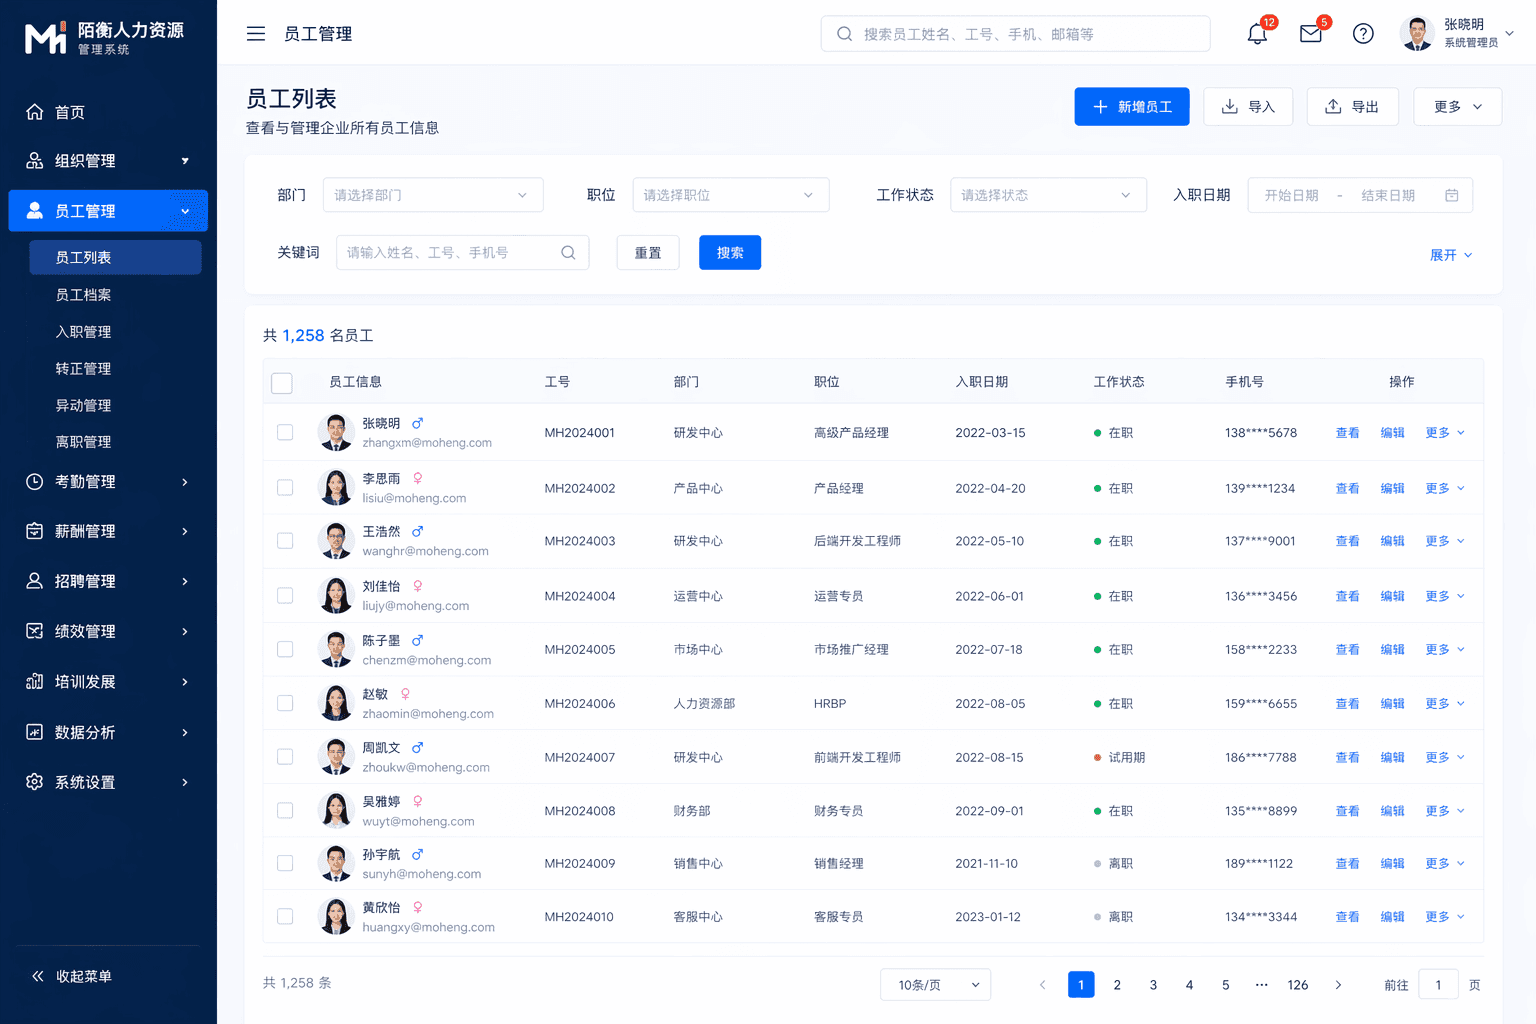
Task: Click the search magnifier in keyword field
Action: 568,253
